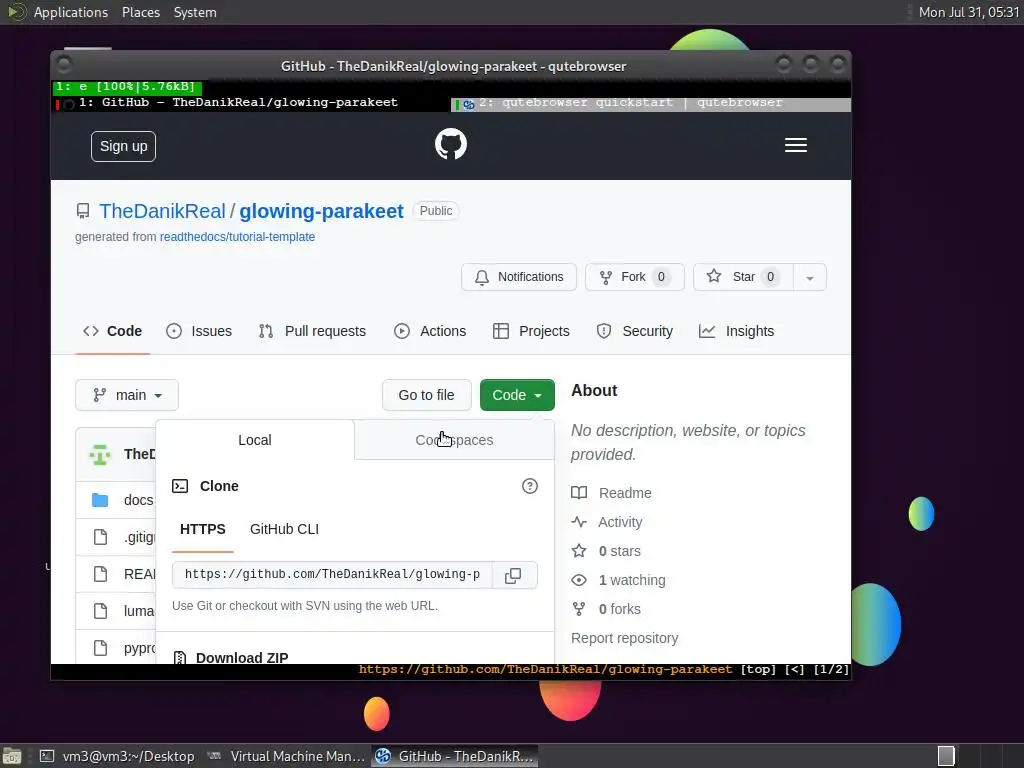
Task: Open the Actions tab
Action: pos(430,331)
